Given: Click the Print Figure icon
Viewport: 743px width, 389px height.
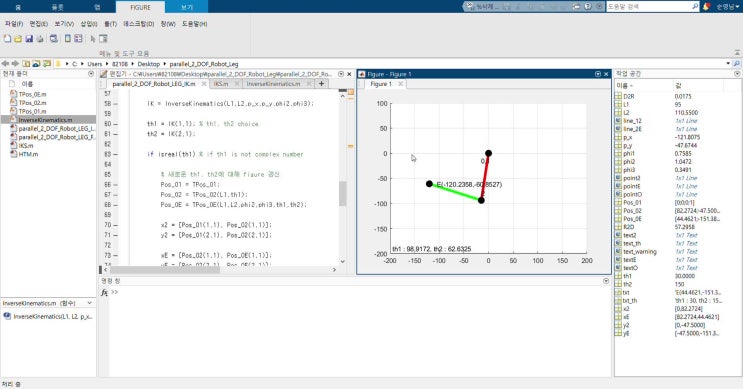Looking at the screenshot, I should click(x=40, y=39).
